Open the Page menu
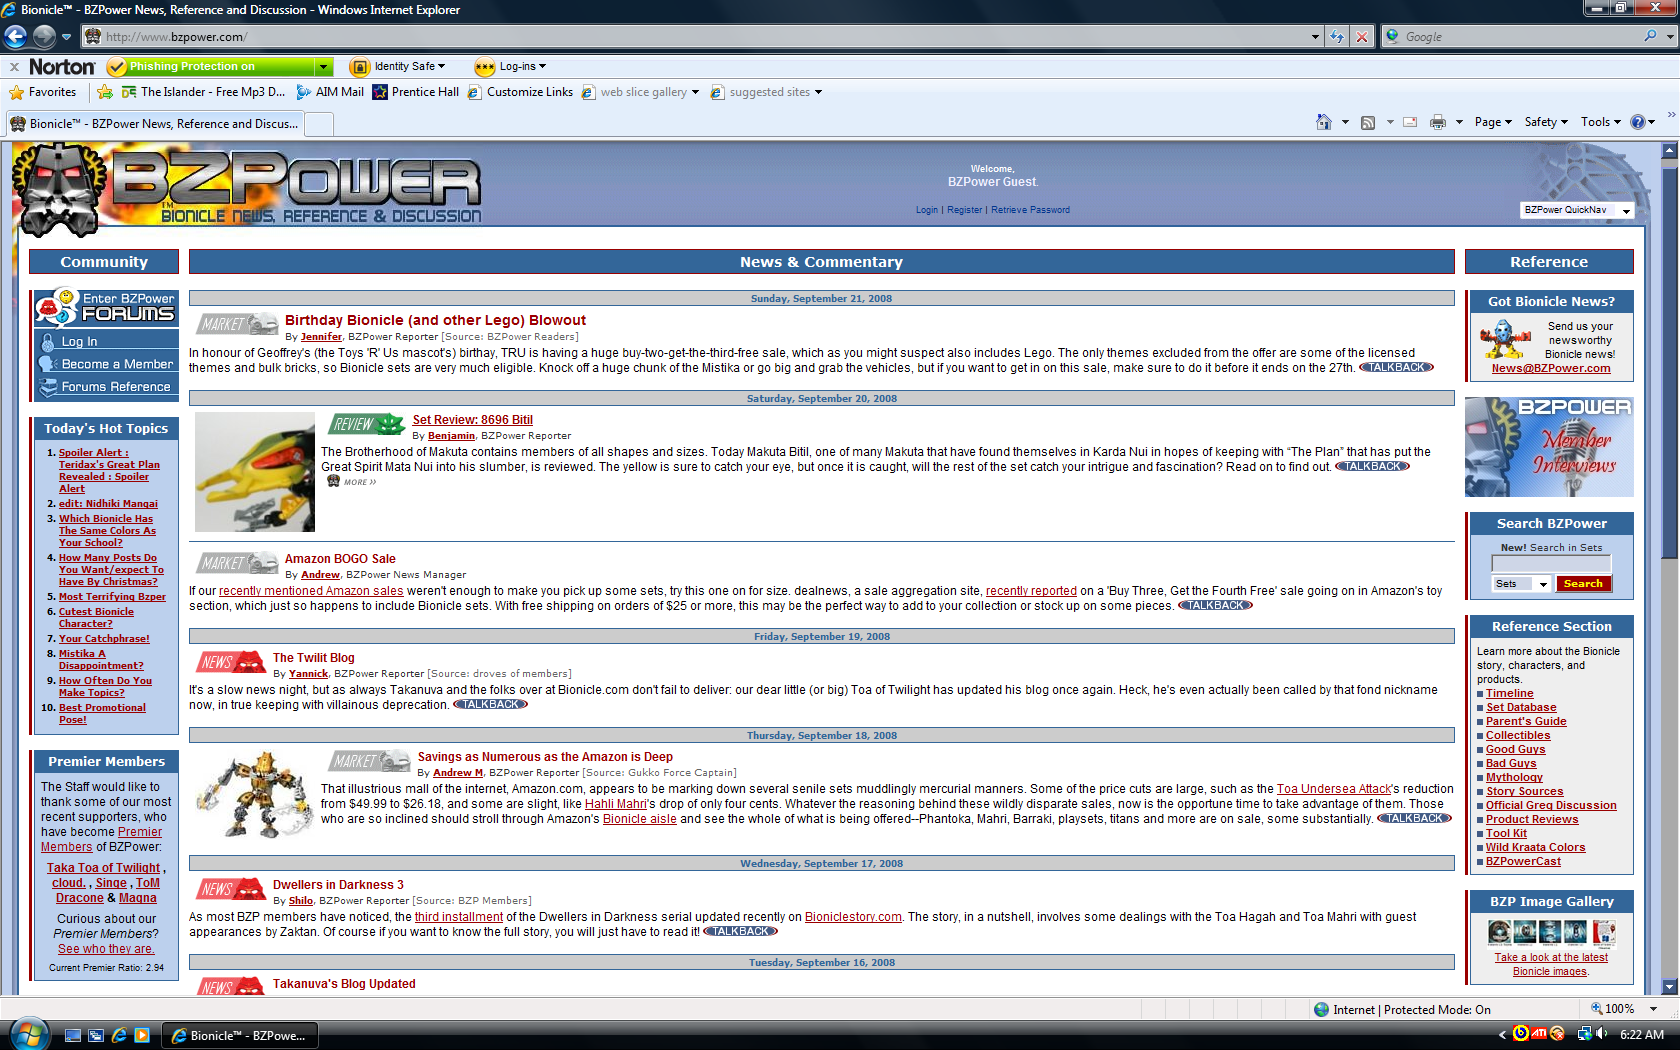Image resolution: width=1680 pixels, height=1050 pixels. (1492, 122)
